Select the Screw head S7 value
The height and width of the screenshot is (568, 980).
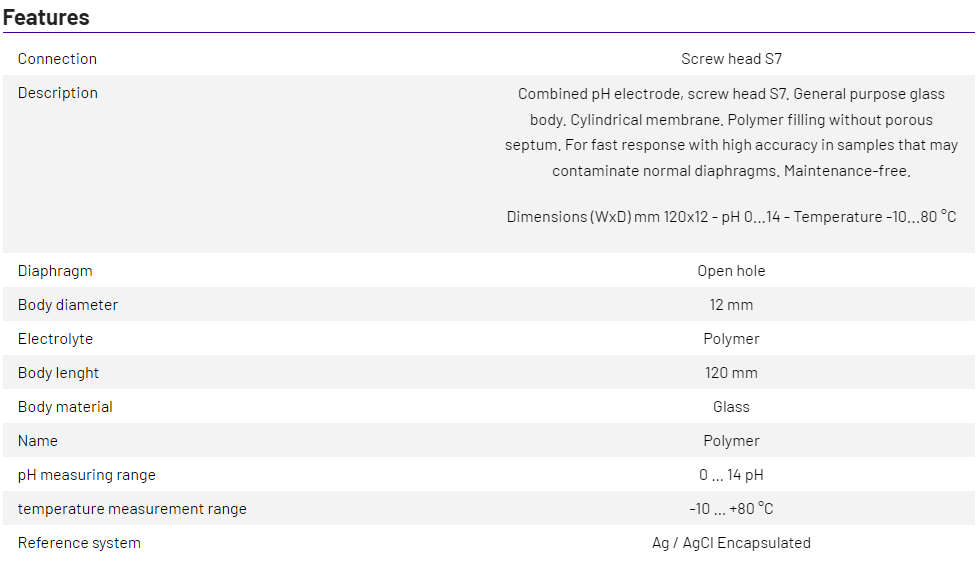pyautogui.click(x=731, y=59)
